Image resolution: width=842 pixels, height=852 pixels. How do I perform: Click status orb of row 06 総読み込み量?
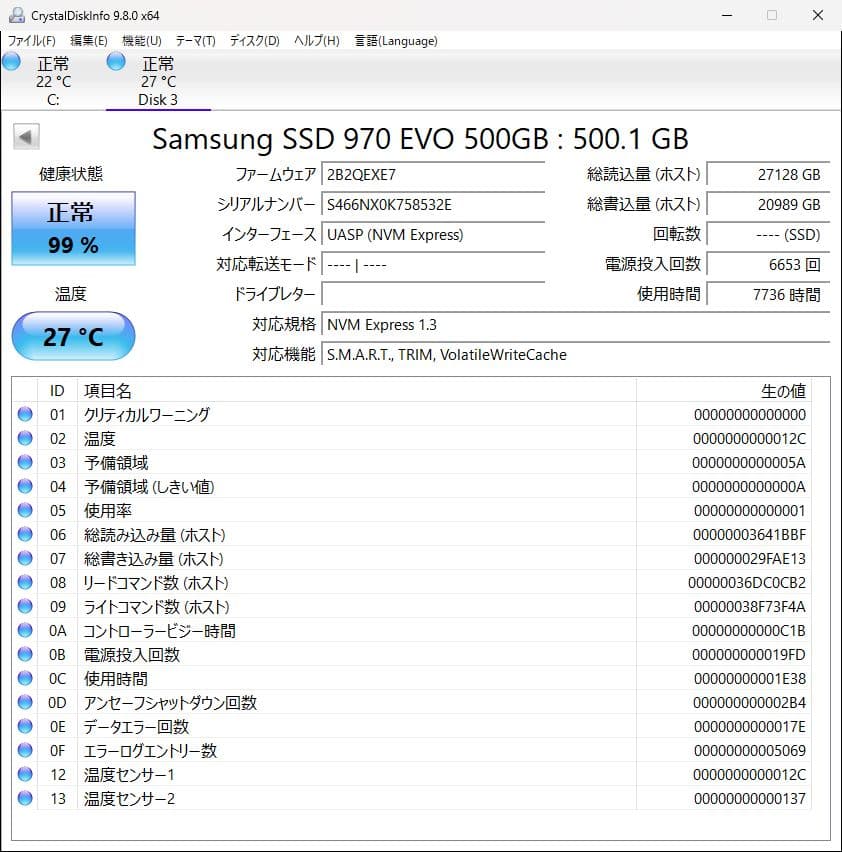tap(25, 534)
